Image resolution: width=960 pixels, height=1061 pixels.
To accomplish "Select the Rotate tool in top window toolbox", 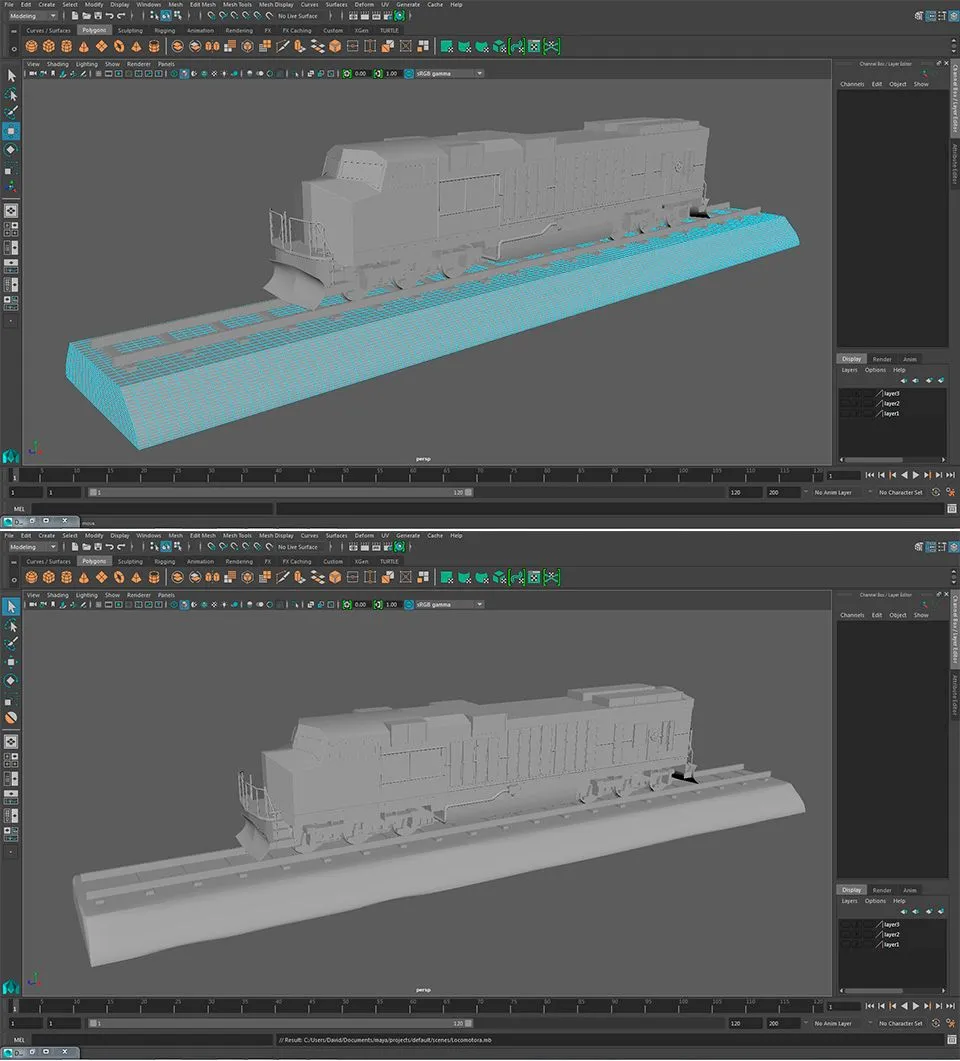I will tap(11, 150).
